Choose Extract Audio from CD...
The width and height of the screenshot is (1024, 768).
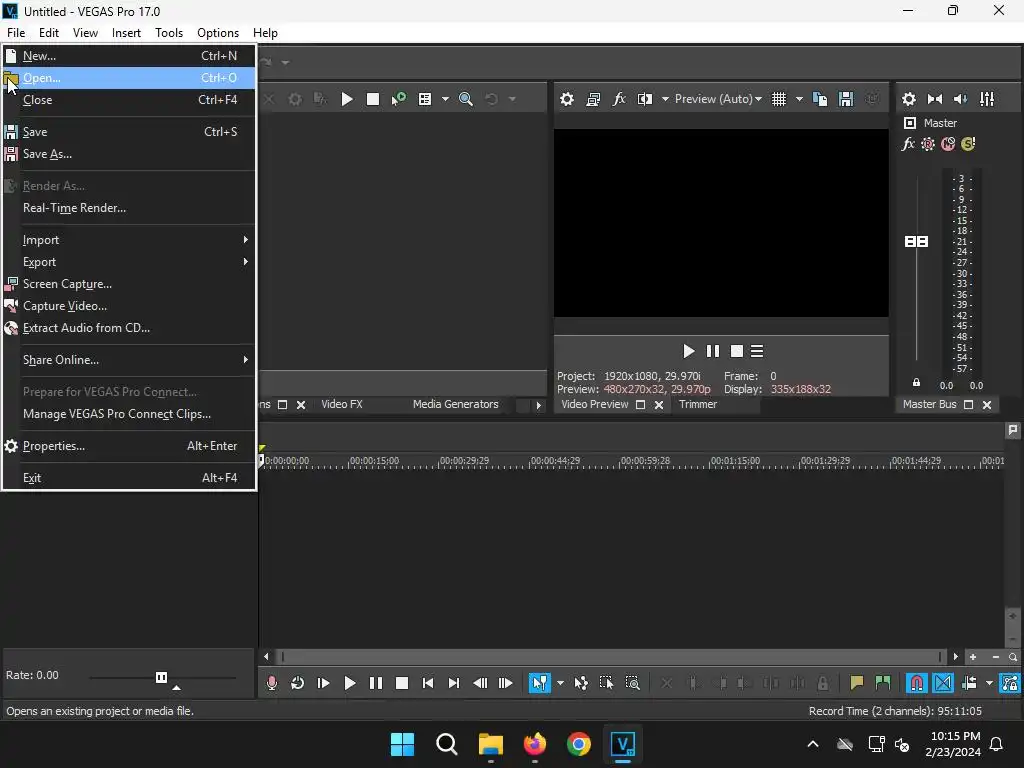pyautogui.click(x=129, y=328)
